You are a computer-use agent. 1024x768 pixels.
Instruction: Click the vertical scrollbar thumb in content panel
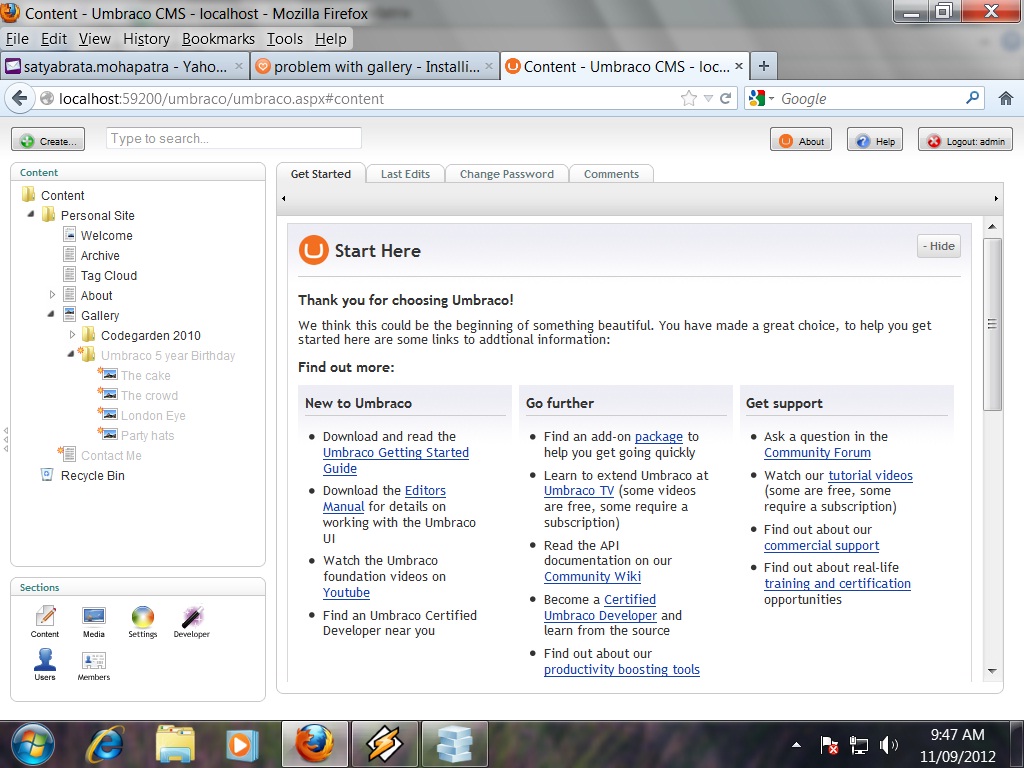992,325
